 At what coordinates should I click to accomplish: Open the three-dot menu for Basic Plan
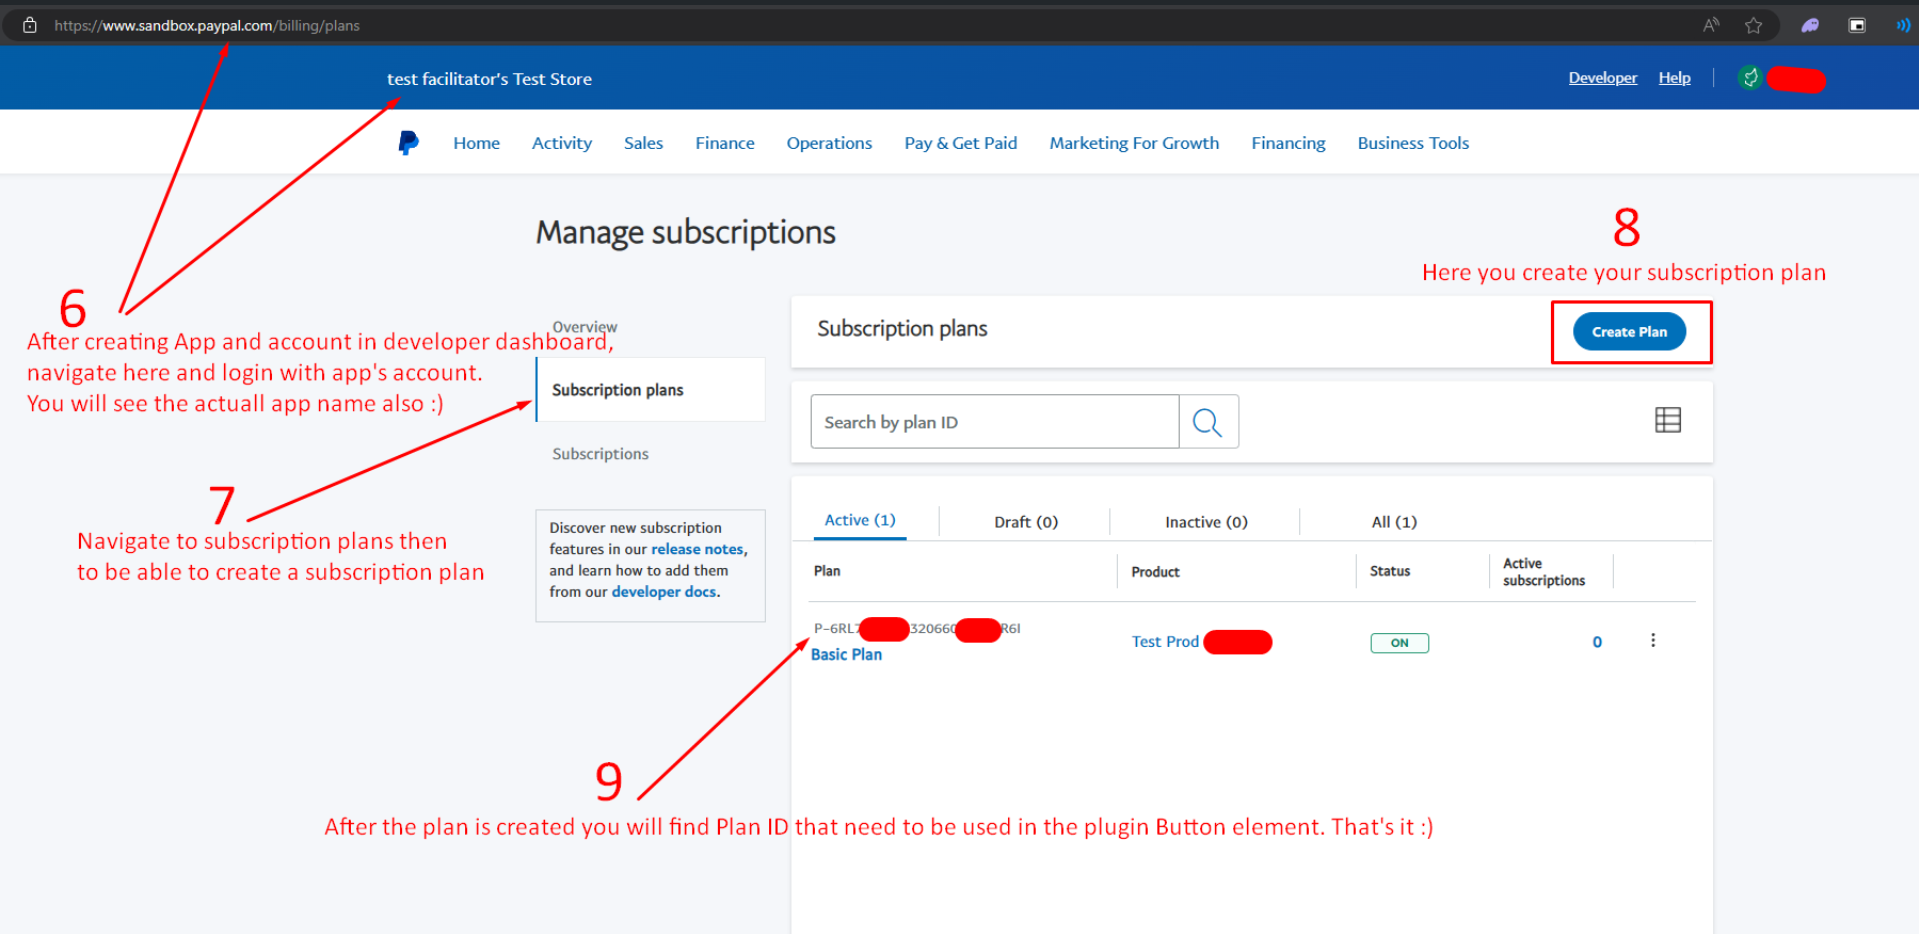pos(1652,641)
